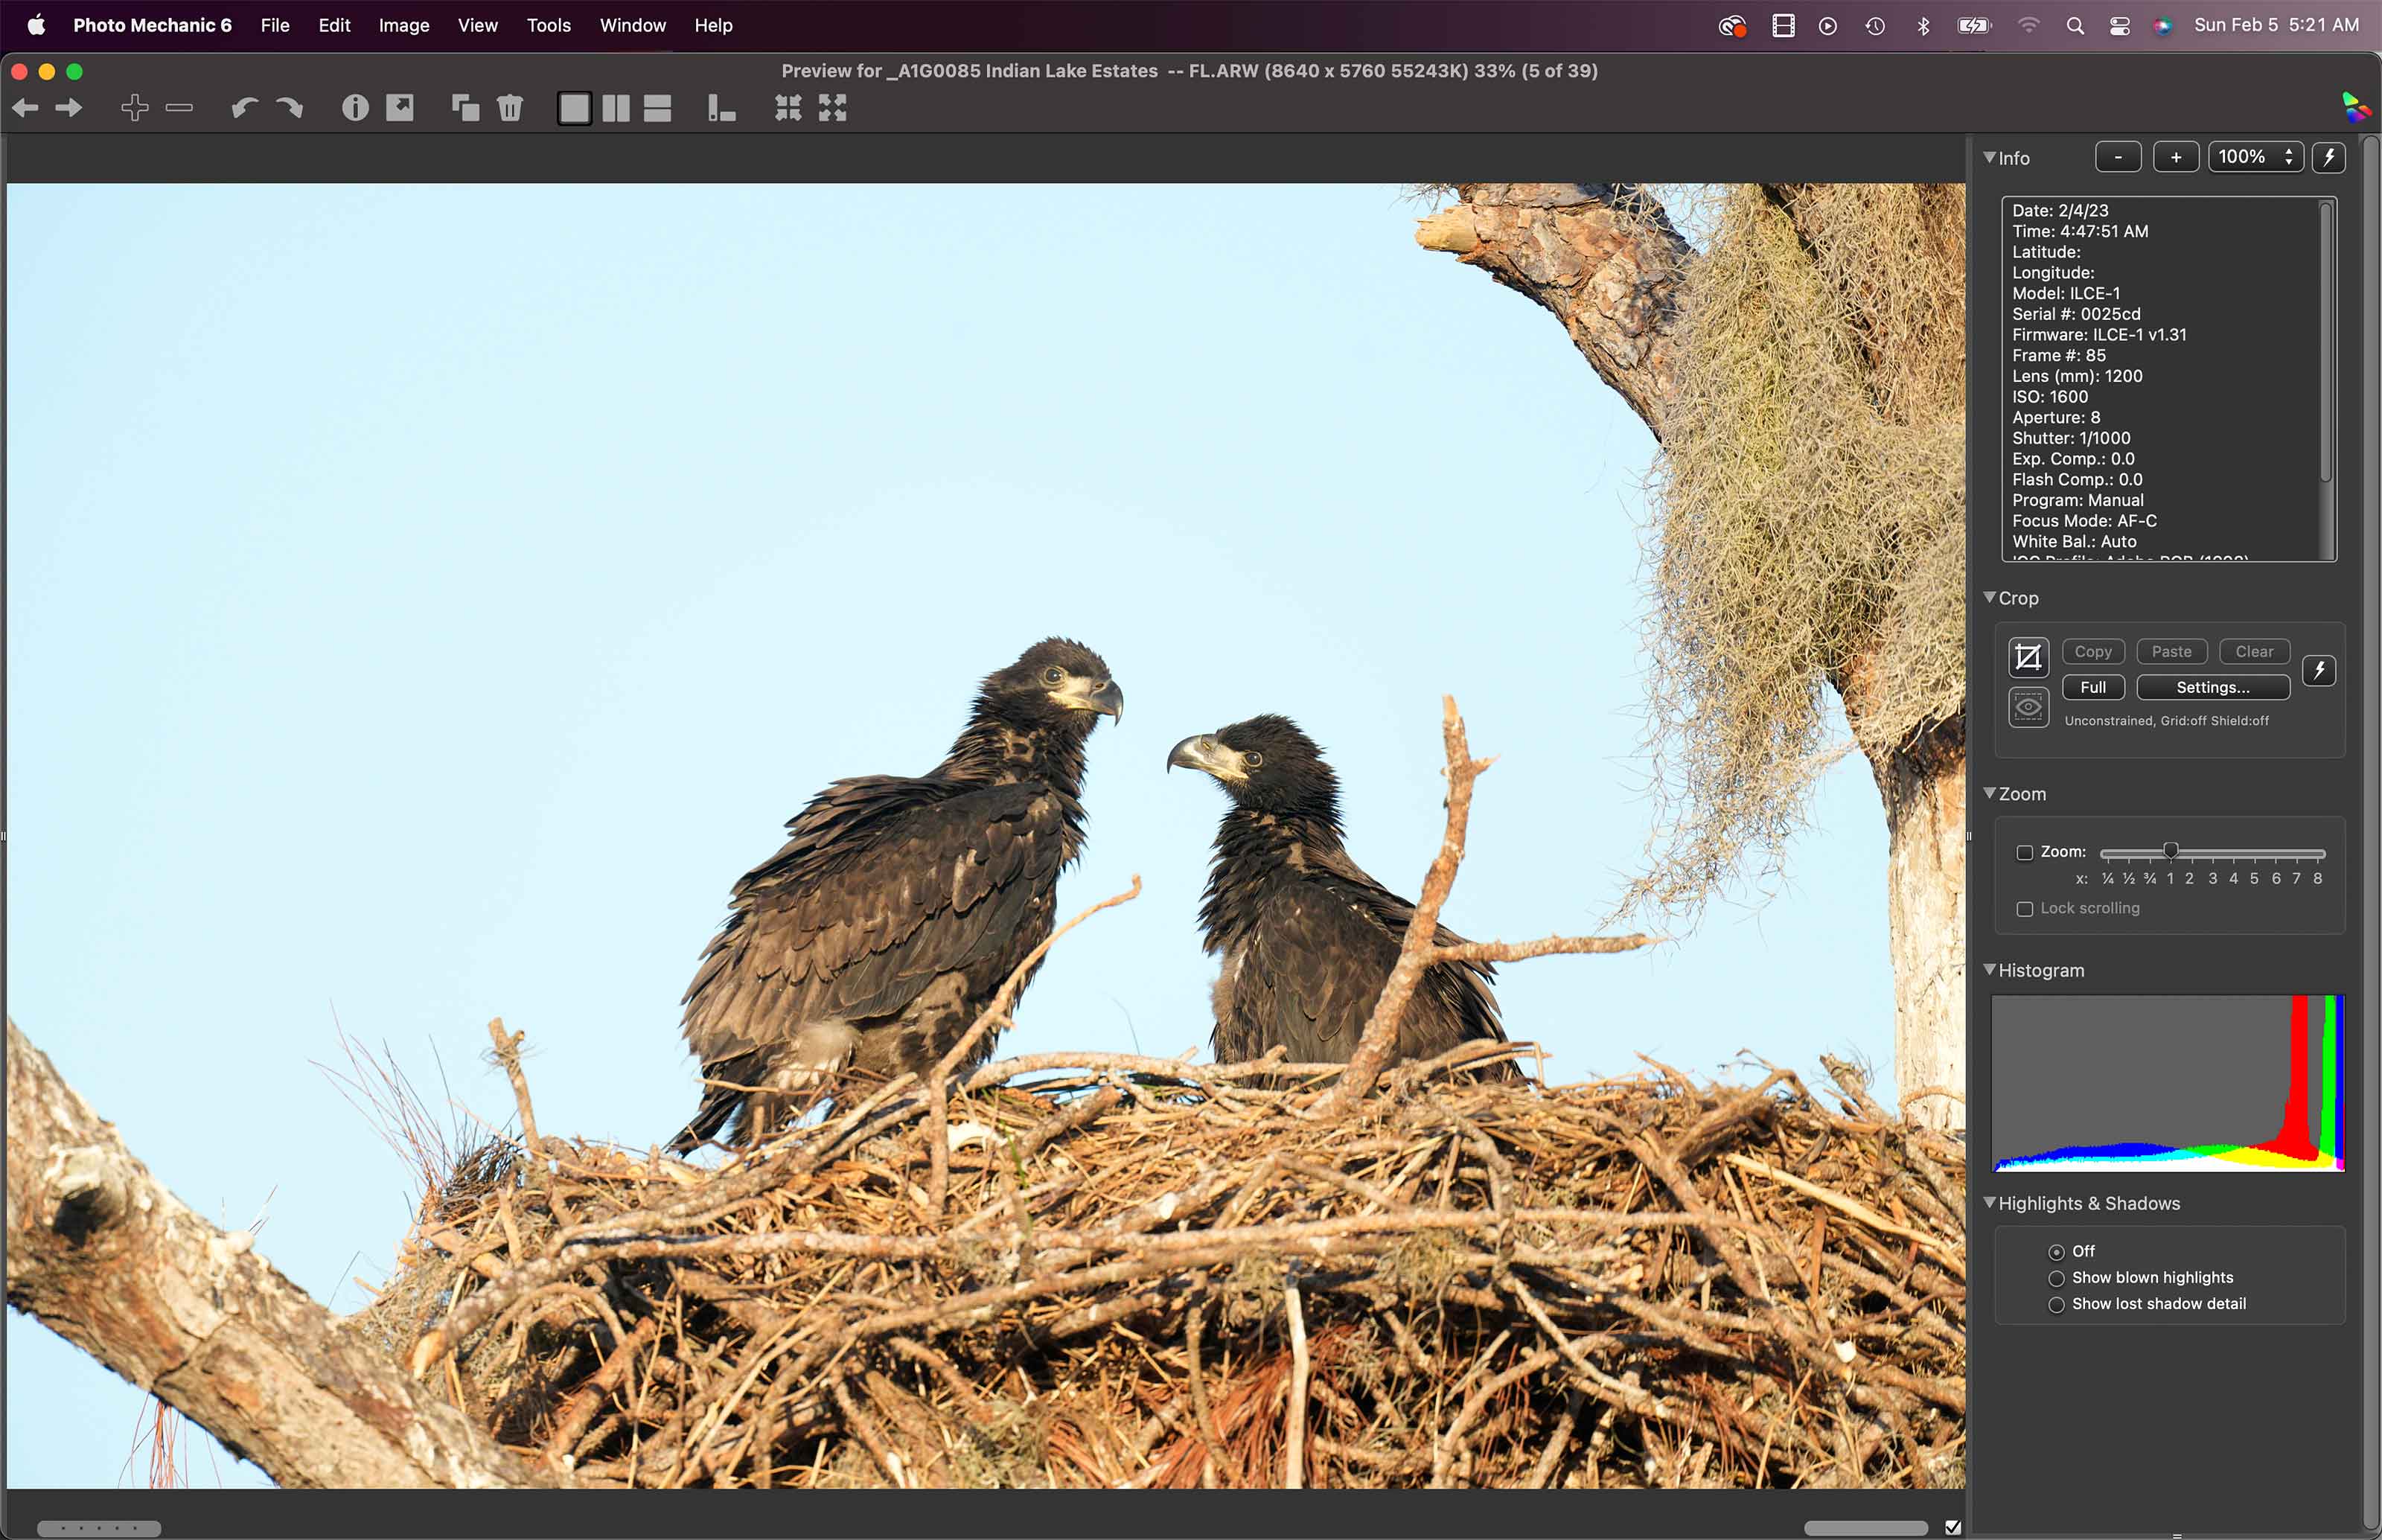This screenshot has height=1540, width=2382.
Task: Click the plus zoom-in toolbar icon
Action: click(135, 108)
